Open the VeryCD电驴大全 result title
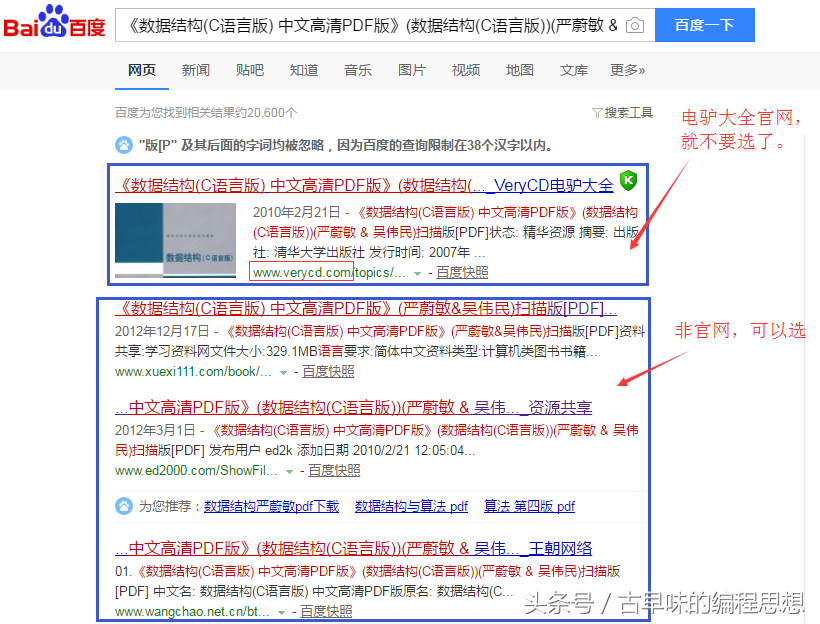Screen dimensions: 820x624 [365, 185]
